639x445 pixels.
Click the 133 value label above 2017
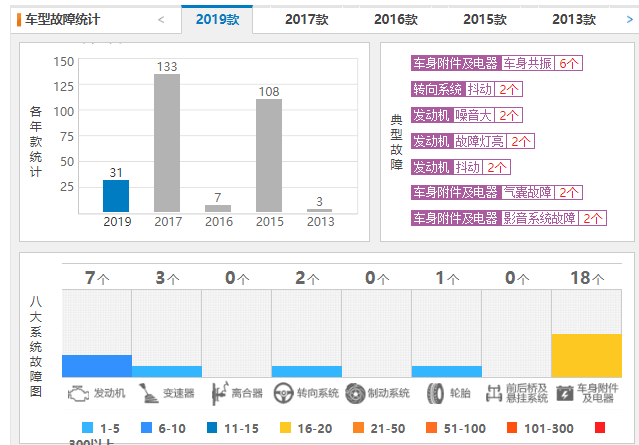coord(167,66)
